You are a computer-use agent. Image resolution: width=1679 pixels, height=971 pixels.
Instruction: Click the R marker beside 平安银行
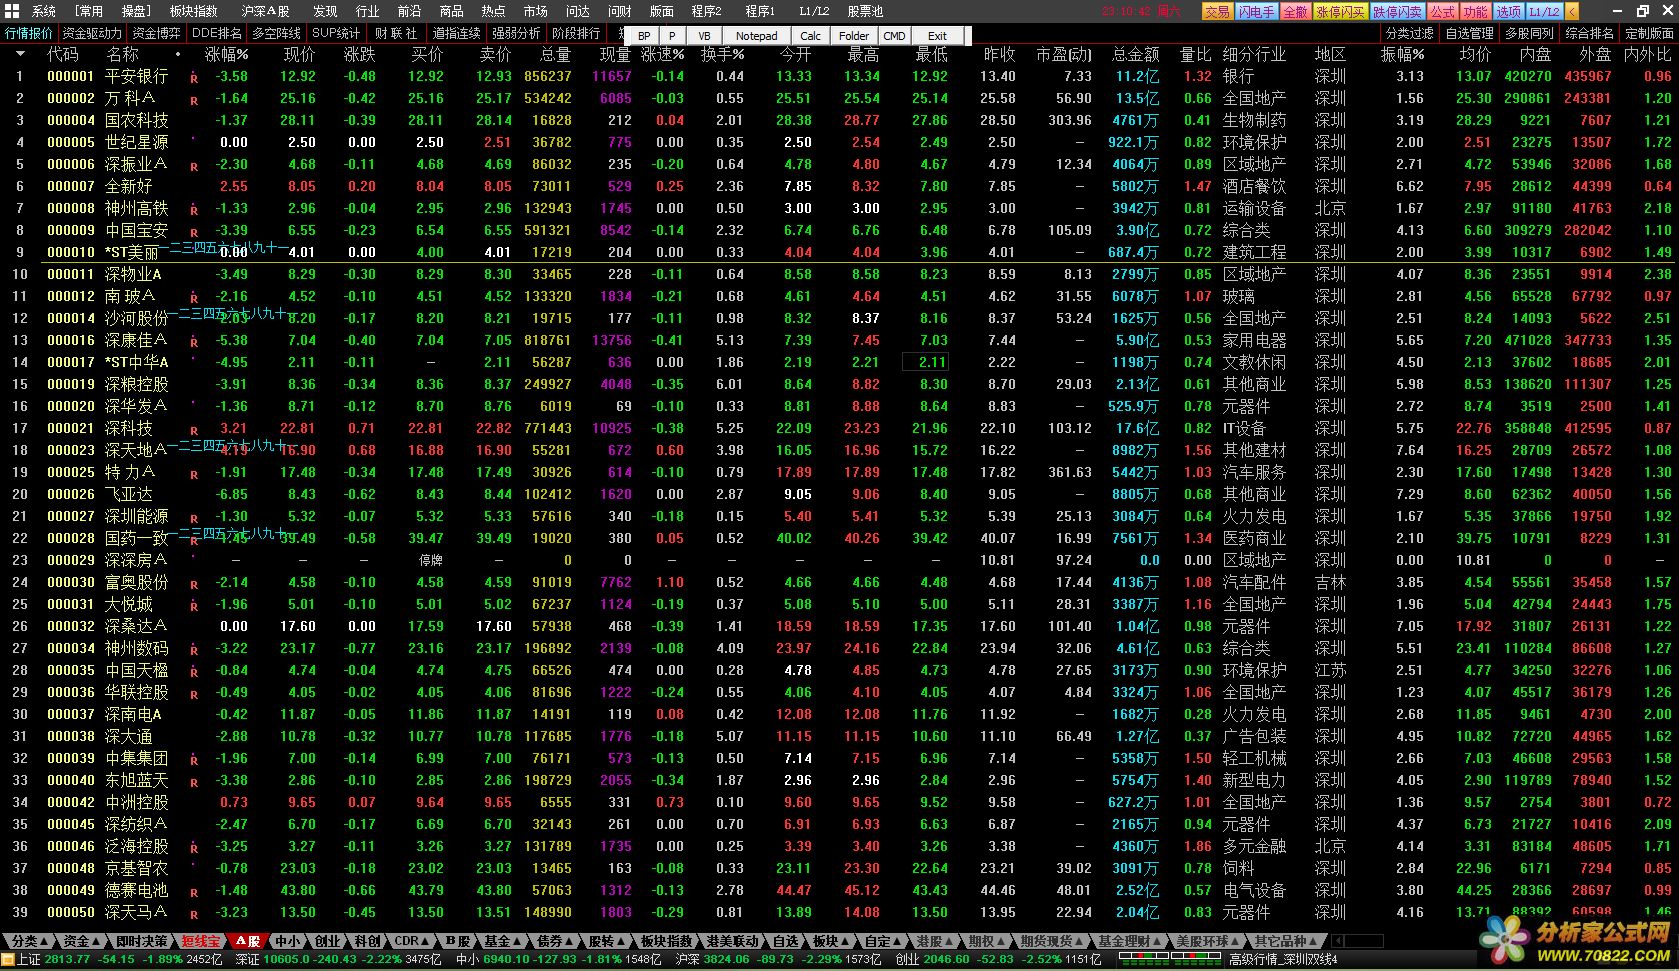pos(194,77)
